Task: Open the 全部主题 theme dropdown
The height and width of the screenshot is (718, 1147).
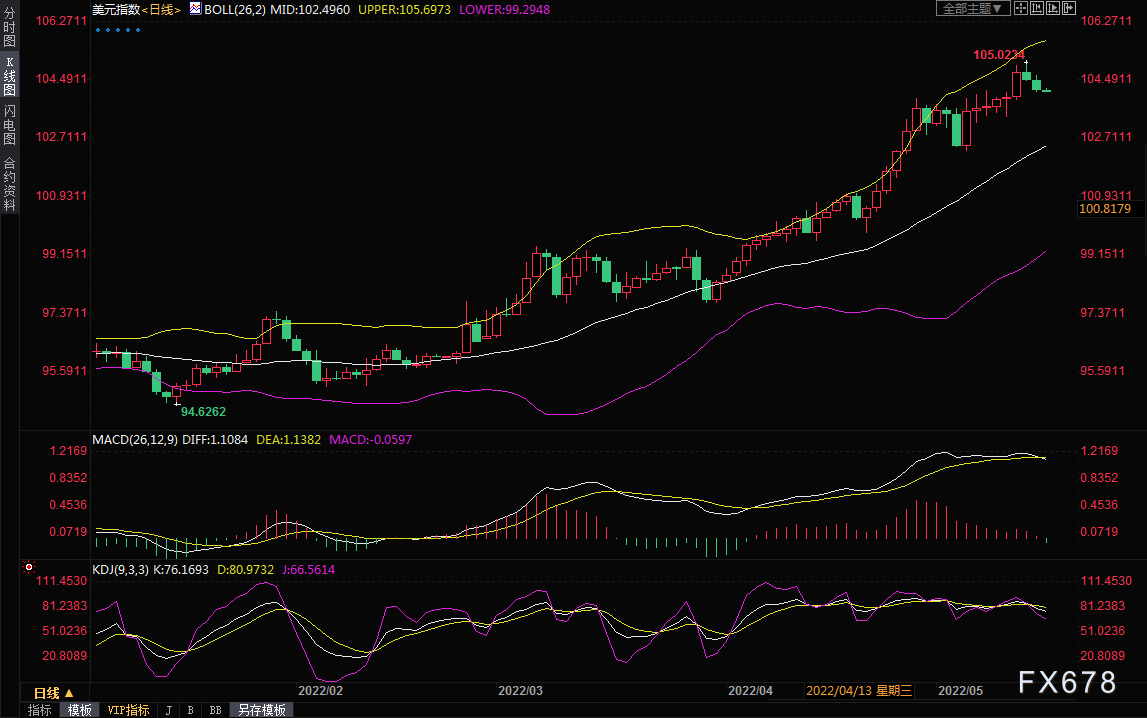Action: (x=970, y=8)
